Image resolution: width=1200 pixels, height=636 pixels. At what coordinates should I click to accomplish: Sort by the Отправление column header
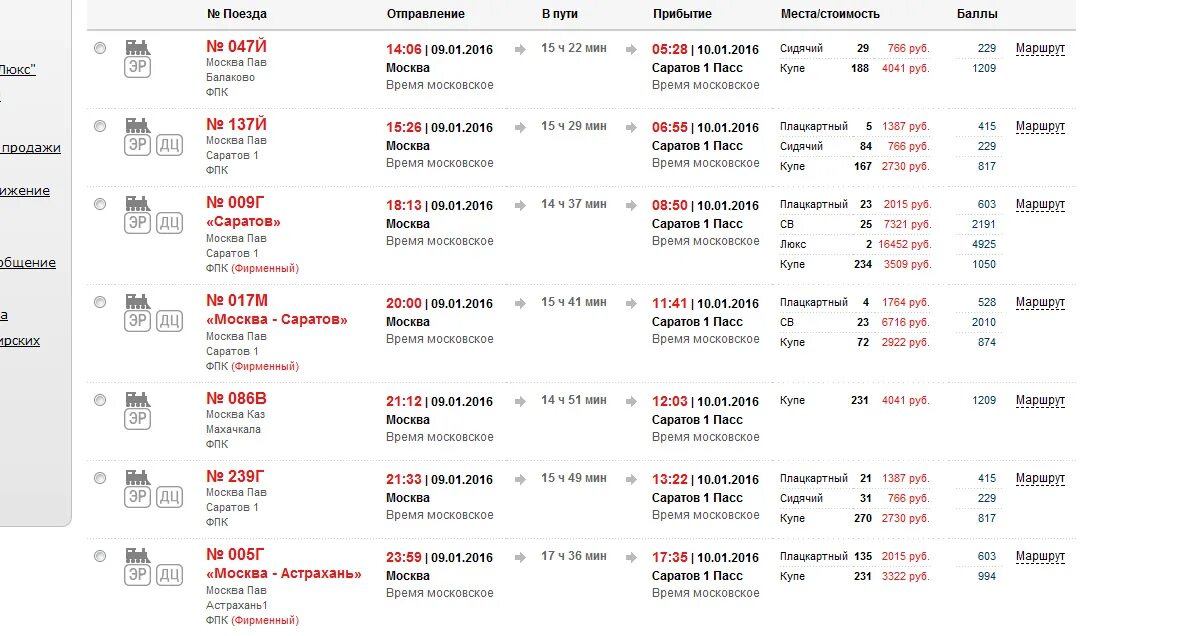coord(426,14)
